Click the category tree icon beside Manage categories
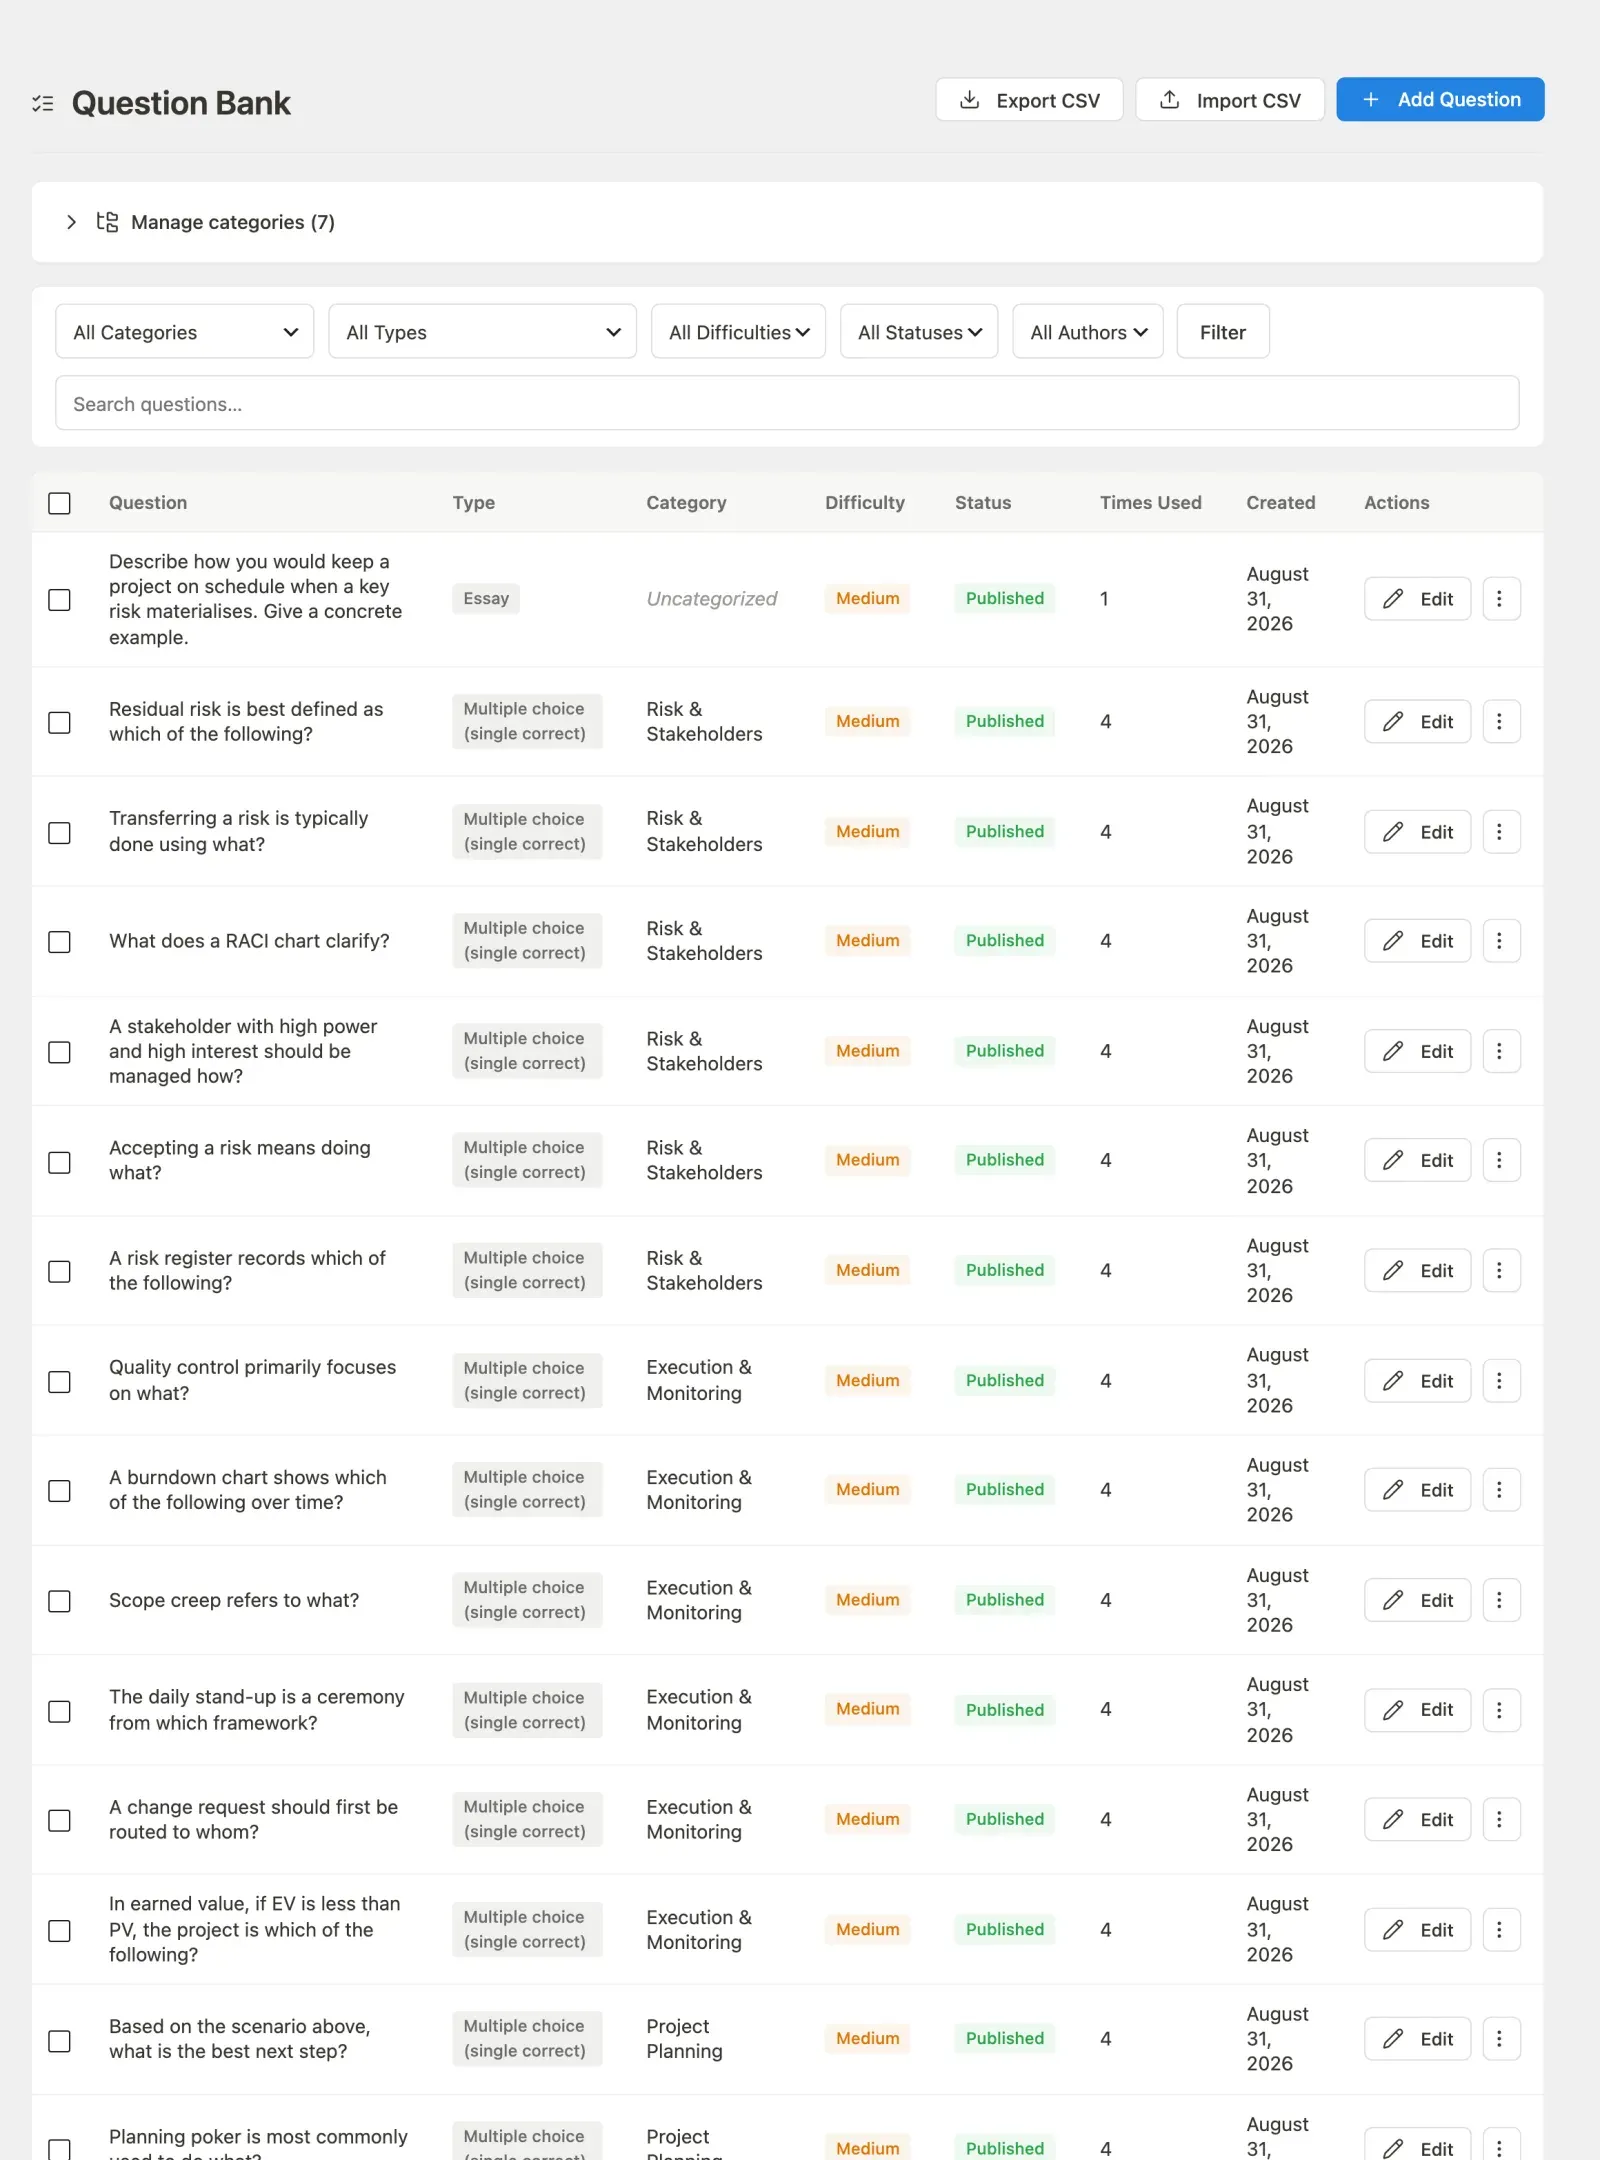The height and width of the screenshot is (2160, 1600). (107, 222)
